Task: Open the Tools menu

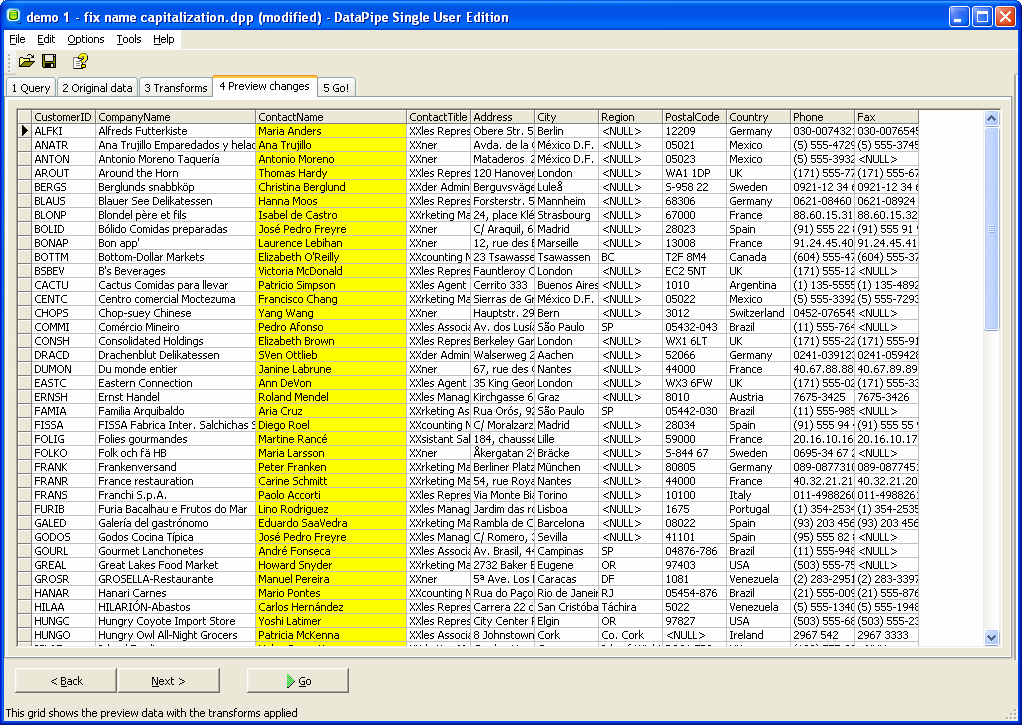Action: click(x=129, y=39)
